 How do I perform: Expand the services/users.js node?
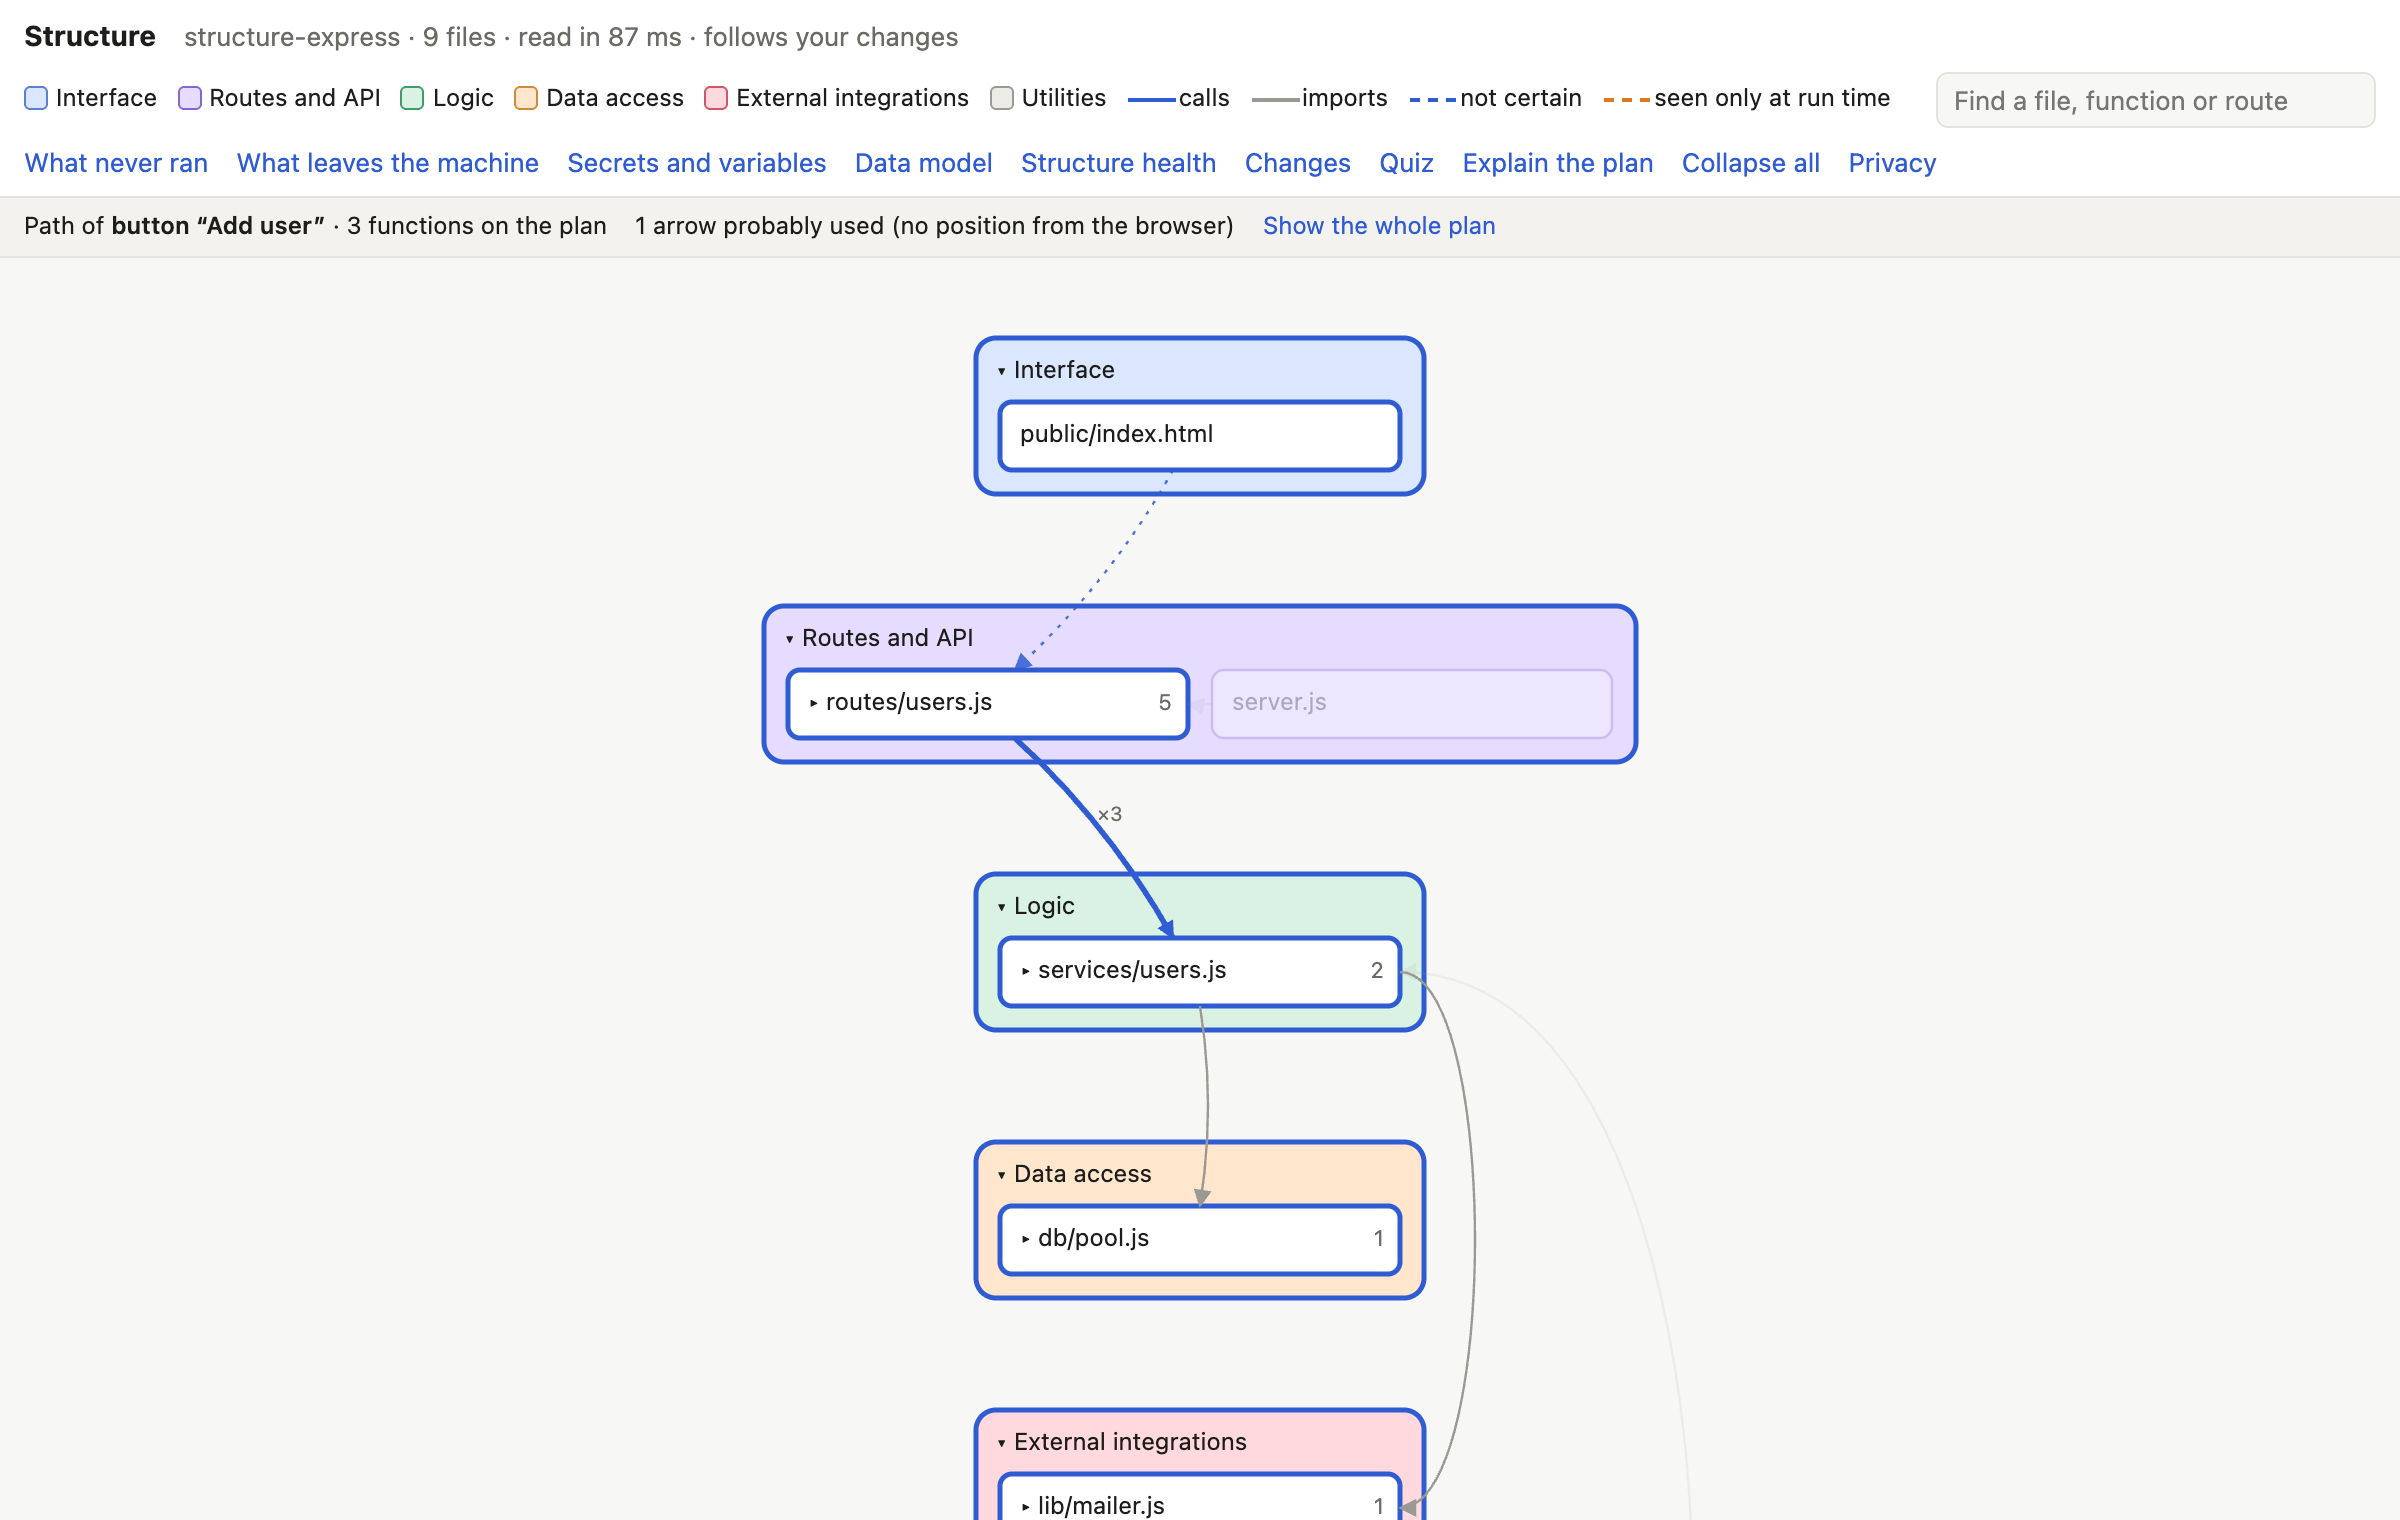[1026, 971]
